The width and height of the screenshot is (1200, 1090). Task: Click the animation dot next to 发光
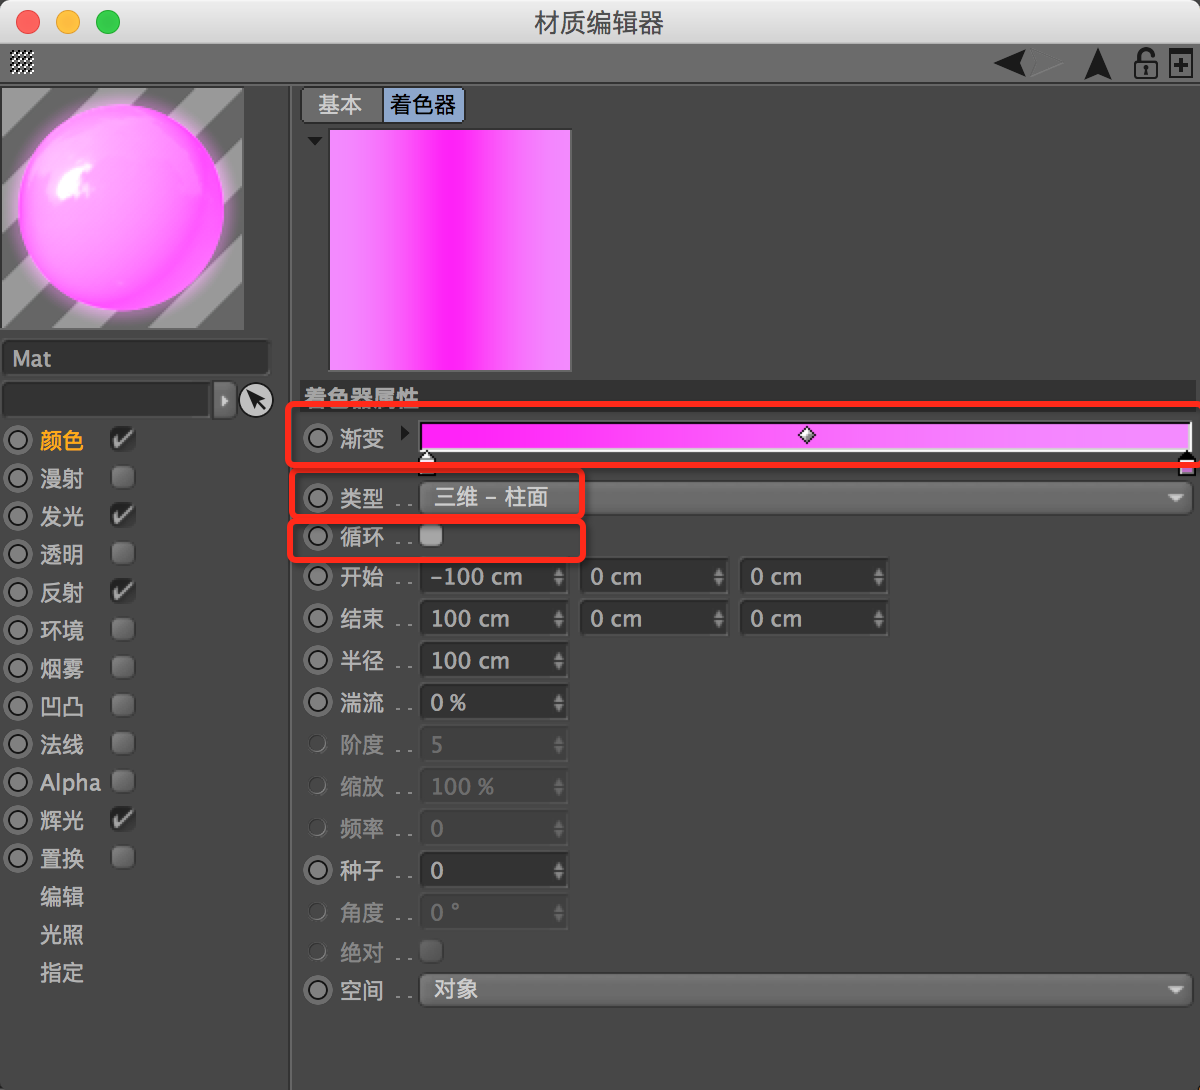coord(18,516)
